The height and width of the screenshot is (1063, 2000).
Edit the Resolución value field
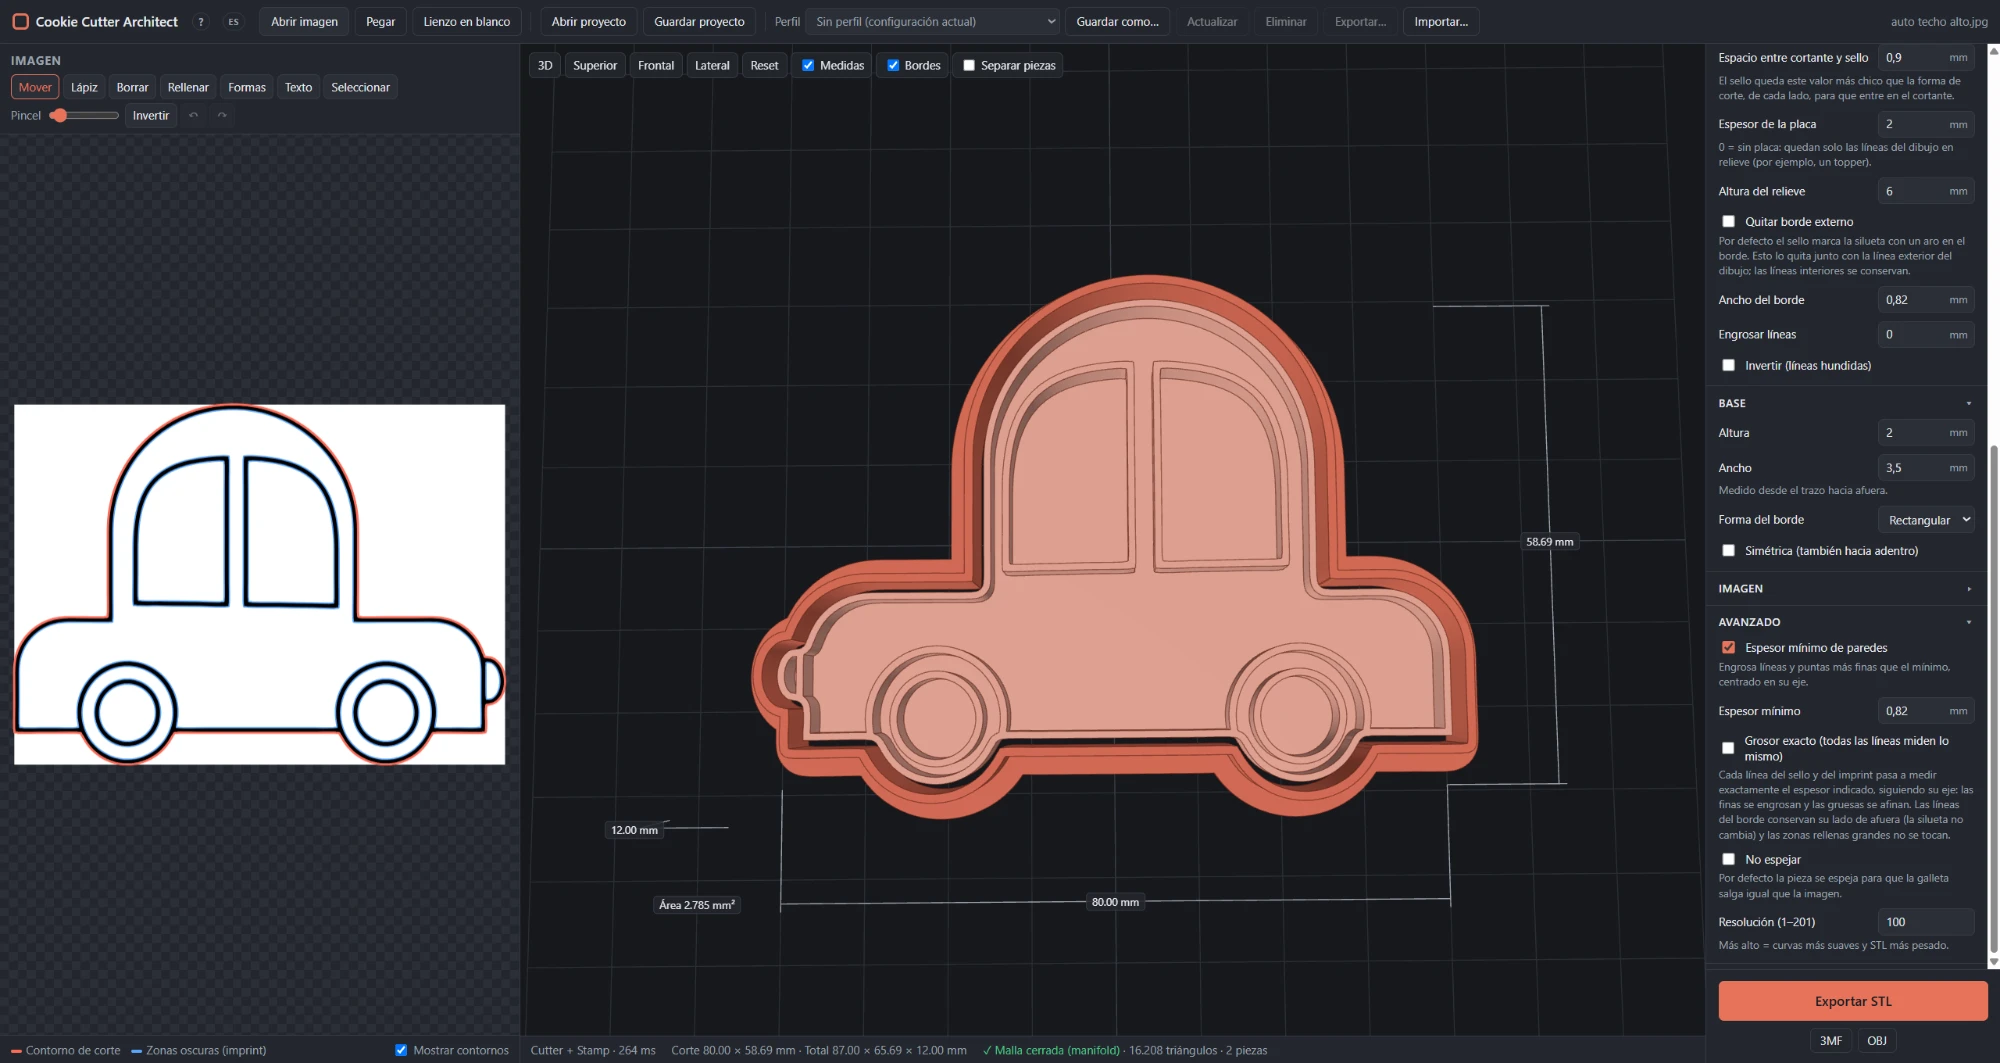coord(1925,922)
